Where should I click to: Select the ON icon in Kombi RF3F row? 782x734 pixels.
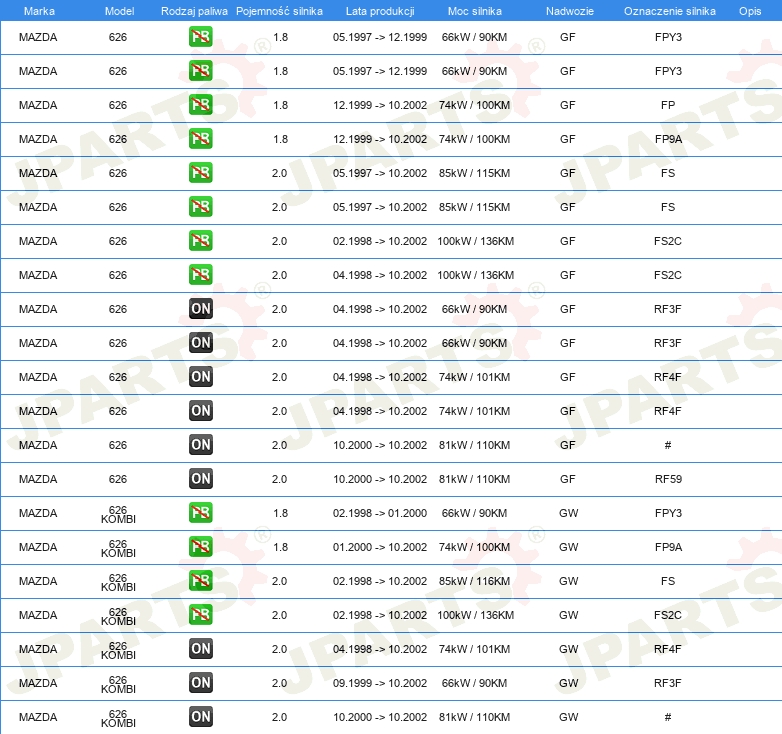pos(201,683)
